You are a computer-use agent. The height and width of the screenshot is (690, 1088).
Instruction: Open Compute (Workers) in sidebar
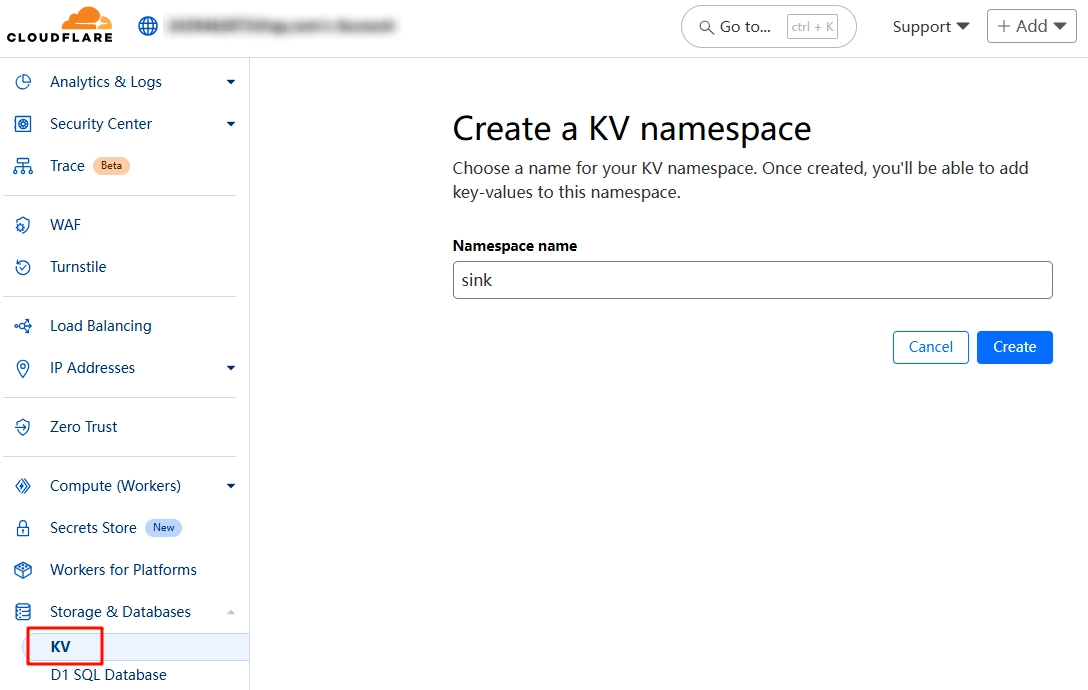point(115,486)
